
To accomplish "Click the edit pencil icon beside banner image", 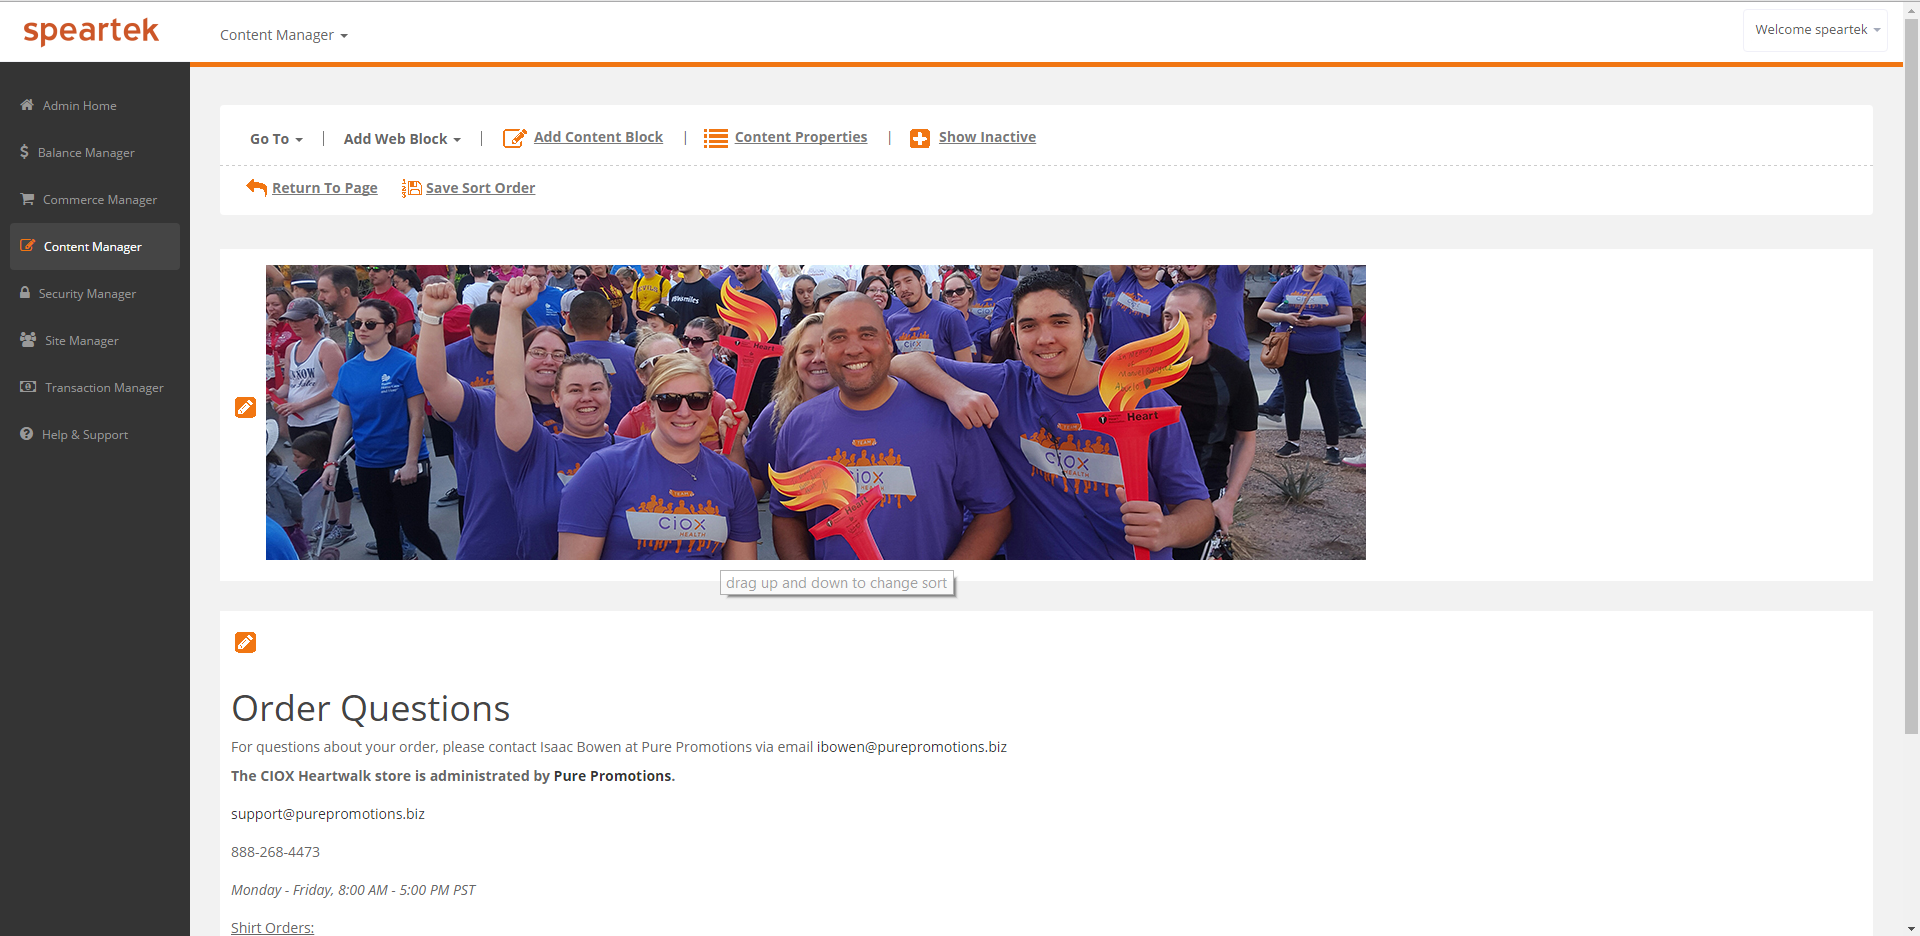I will point(245,407).
